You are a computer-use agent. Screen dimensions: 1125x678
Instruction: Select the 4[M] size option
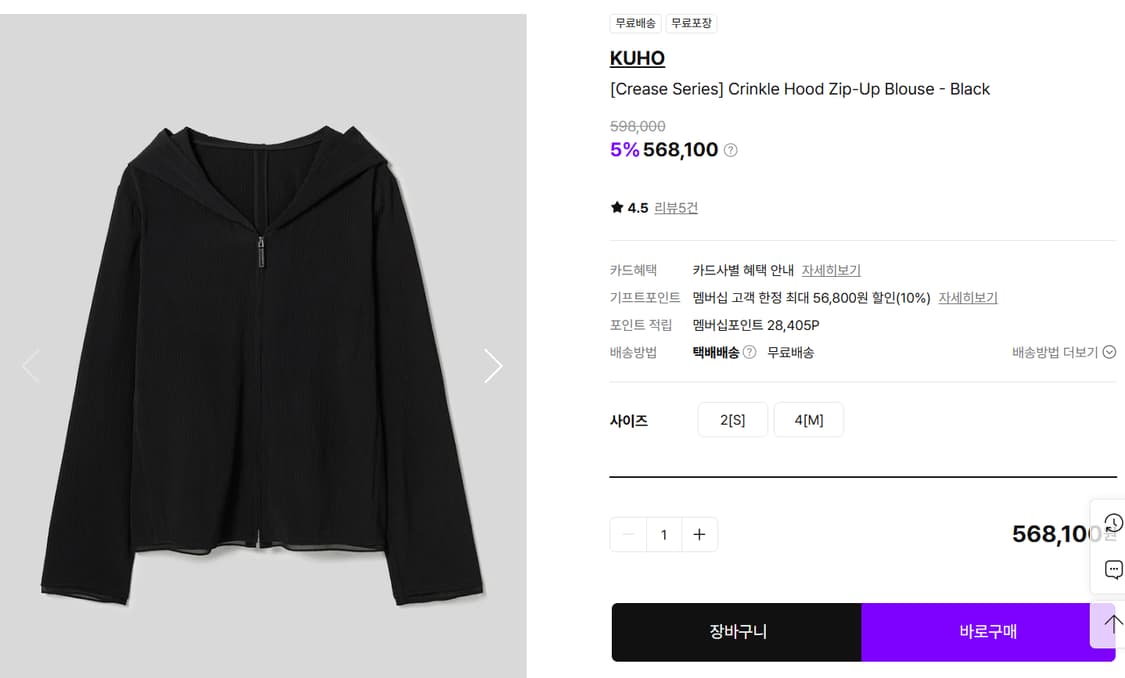(808, 419)
